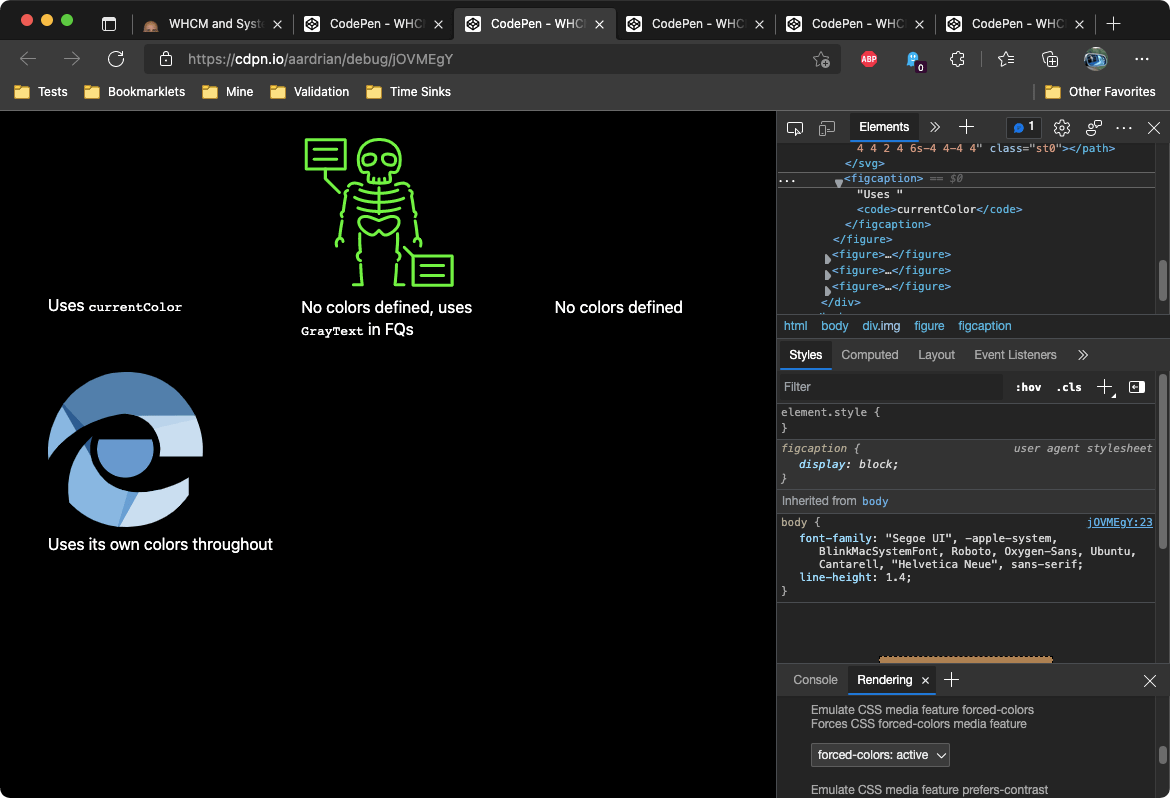
Task: Open the user profile avatar
Action: [1095, 59]
